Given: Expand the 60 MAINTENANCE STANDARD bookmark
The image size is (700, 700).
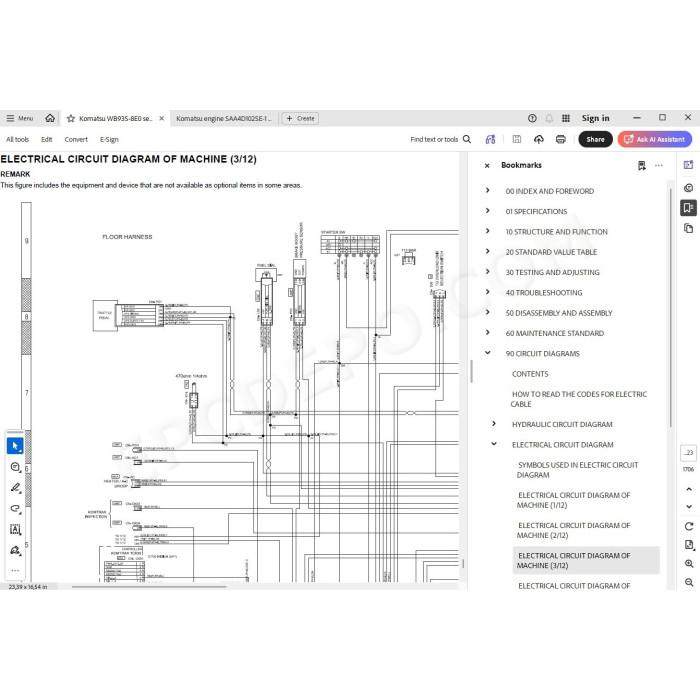Looking at the screenshot, I should tap(488, 333).
